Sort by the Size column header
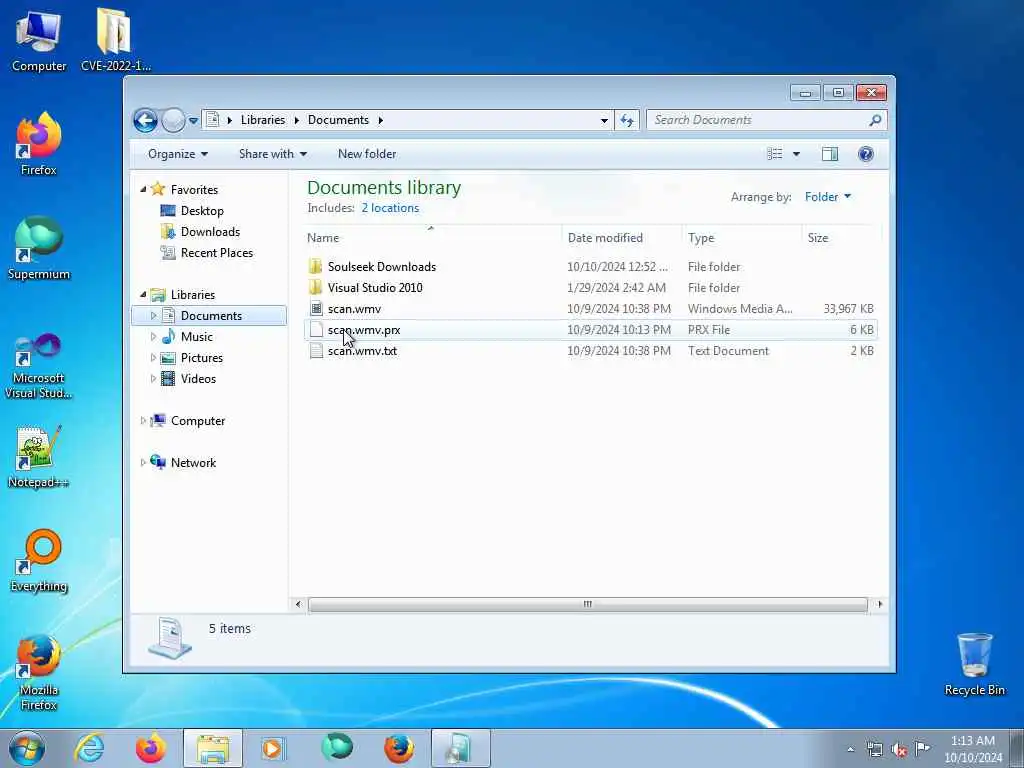This screenshot has height=768, width=1024. pyautogui.click(x=840, y=238)
